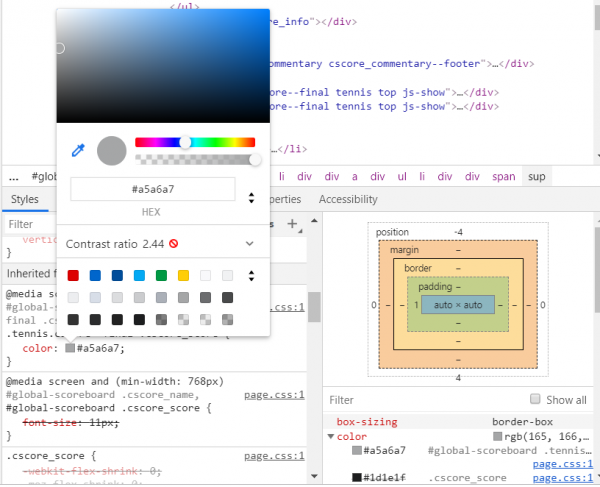600x487 pixels.
Task: Click the border label in box model
Action: 418,268
